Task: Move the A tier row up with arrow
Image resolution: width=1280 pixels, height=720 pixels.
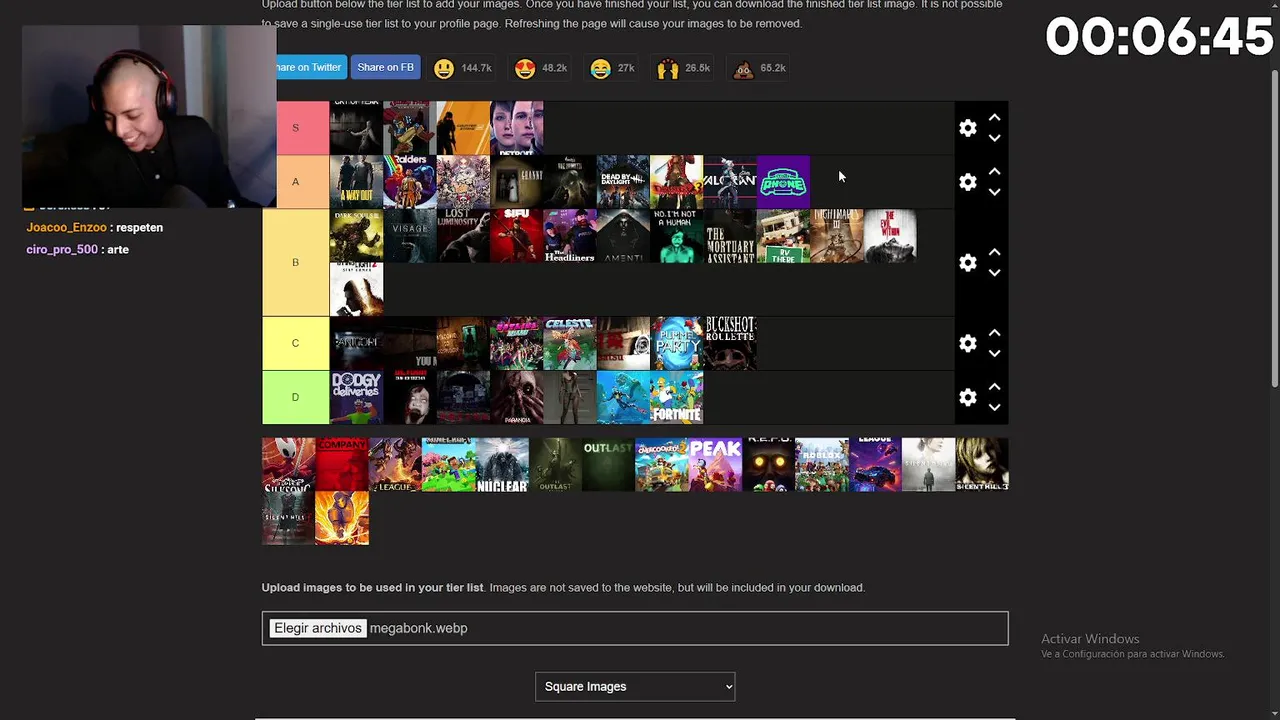Action: [994, 172]
